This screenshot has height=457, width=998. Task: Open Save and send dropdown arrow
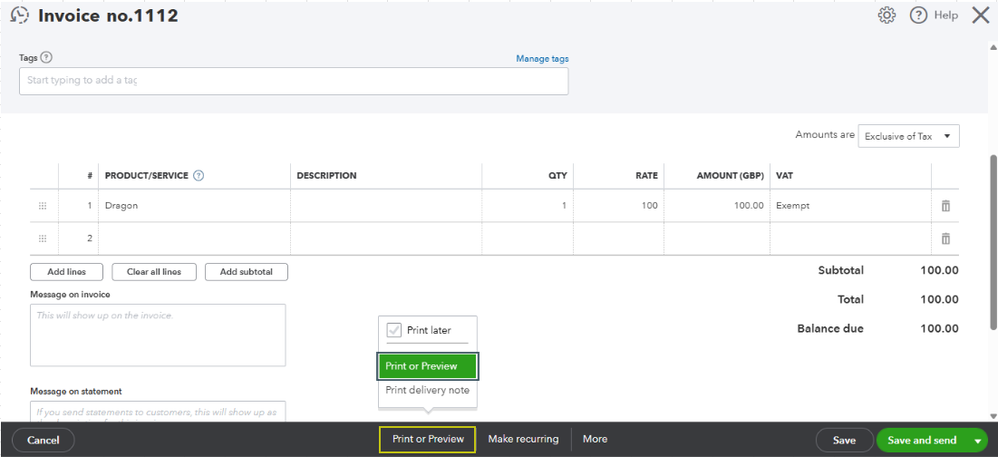click(x=978, y=440)
